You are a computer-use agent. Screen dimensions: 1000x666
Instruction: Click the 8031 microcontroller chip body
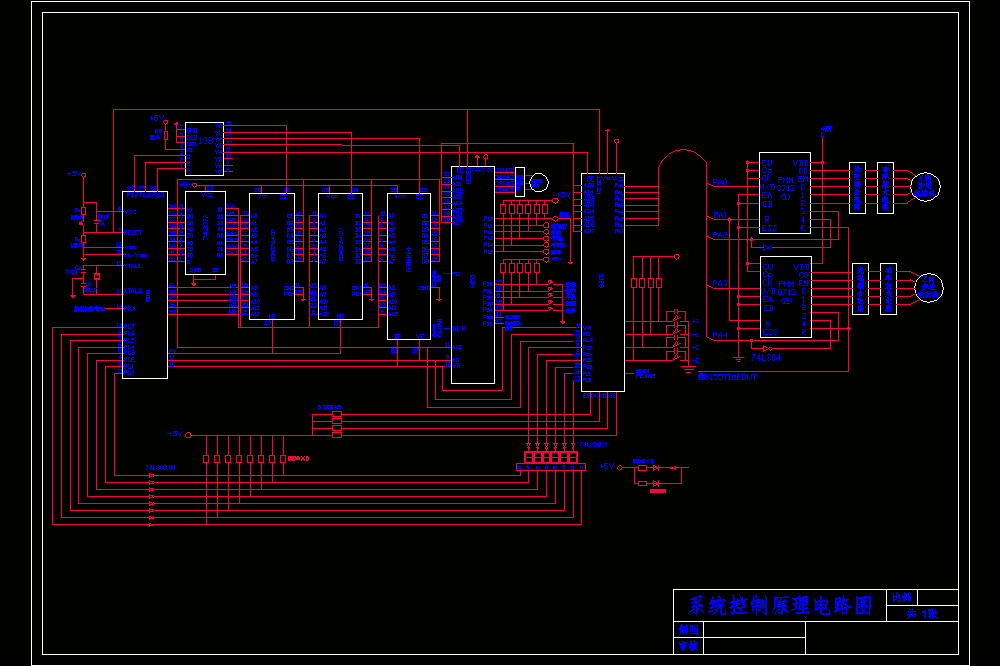coord(145,285)
